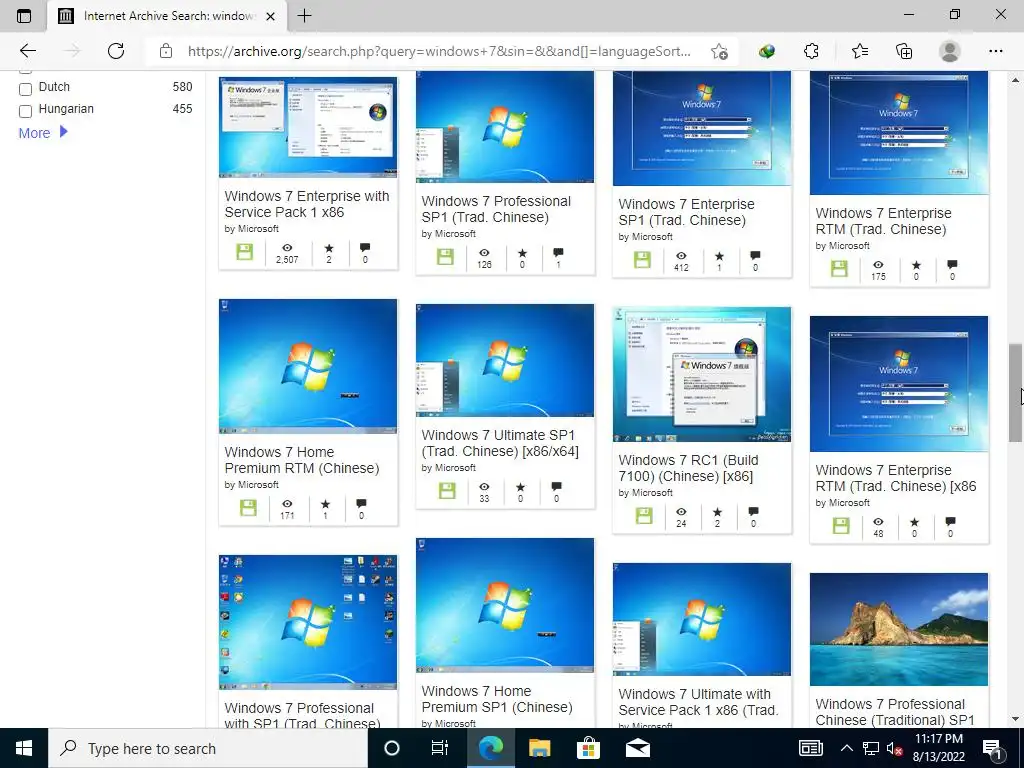Click software icon under Enterprise Service Pack 1 x86
Screen dimensions: 1024x768
[x=245, y=252]
